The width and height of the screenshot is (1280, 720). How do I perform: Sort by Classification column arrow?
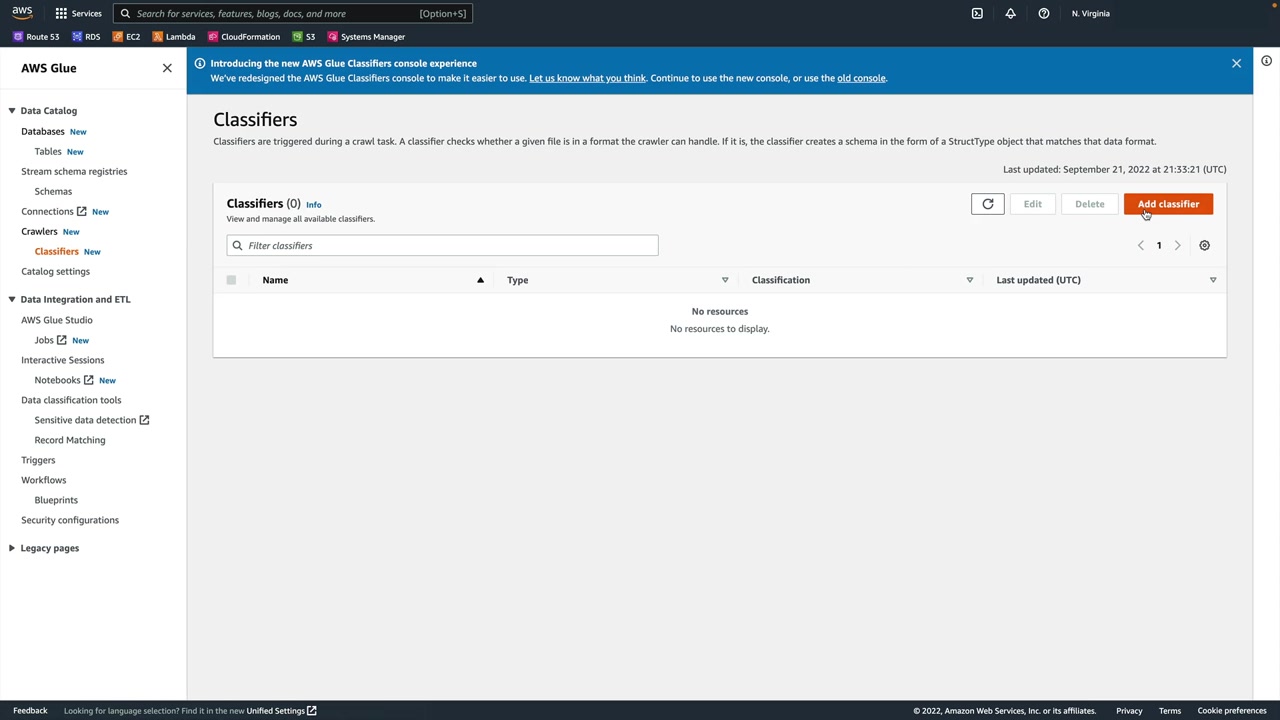[969, 280]
